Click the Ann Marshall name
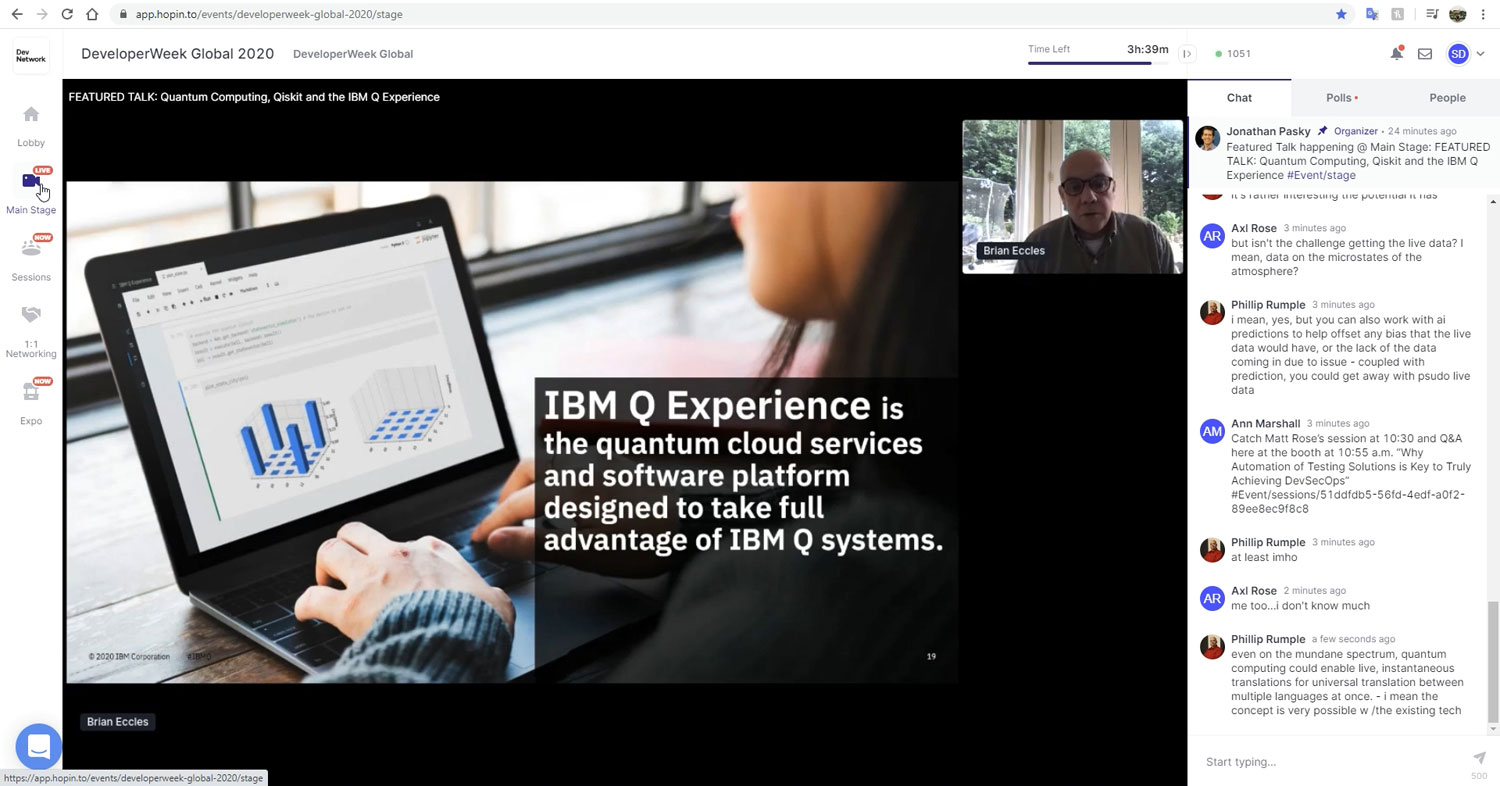Viewport: 1500px width, 786px height. 1266,424
